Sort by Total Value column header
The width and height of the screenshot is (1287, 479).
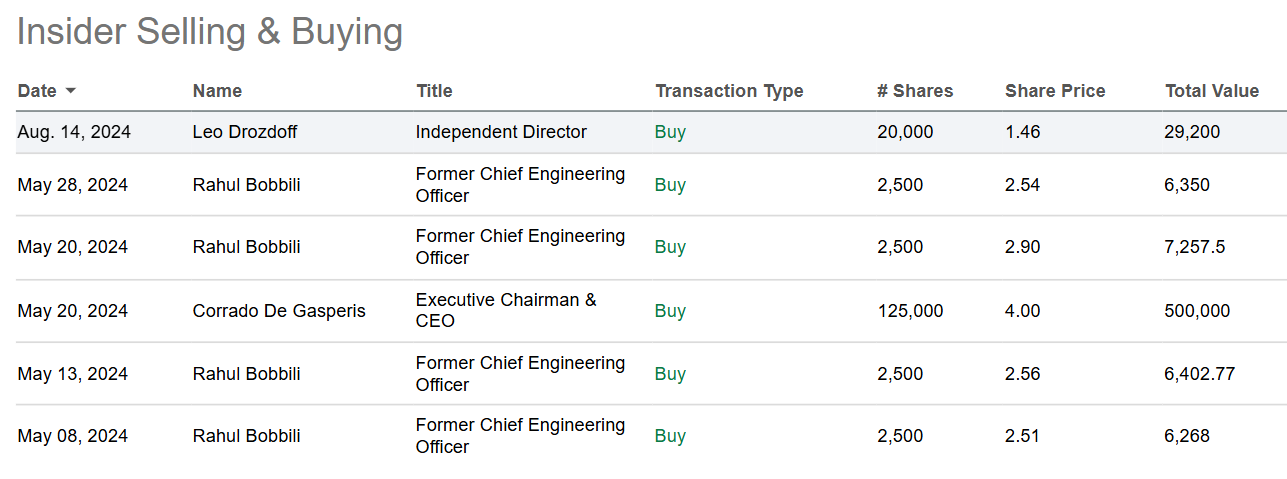1211,91
